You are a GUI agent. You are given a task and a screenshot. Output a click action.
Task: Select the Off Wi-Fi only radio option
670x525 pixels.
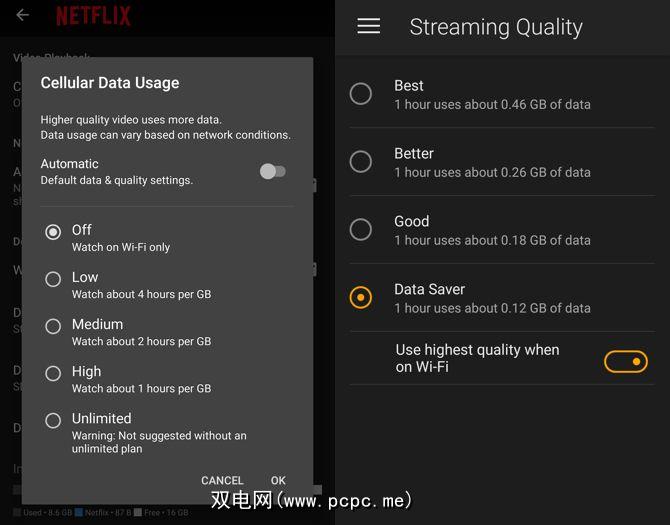pyautogui.click(x=53, y=232)
